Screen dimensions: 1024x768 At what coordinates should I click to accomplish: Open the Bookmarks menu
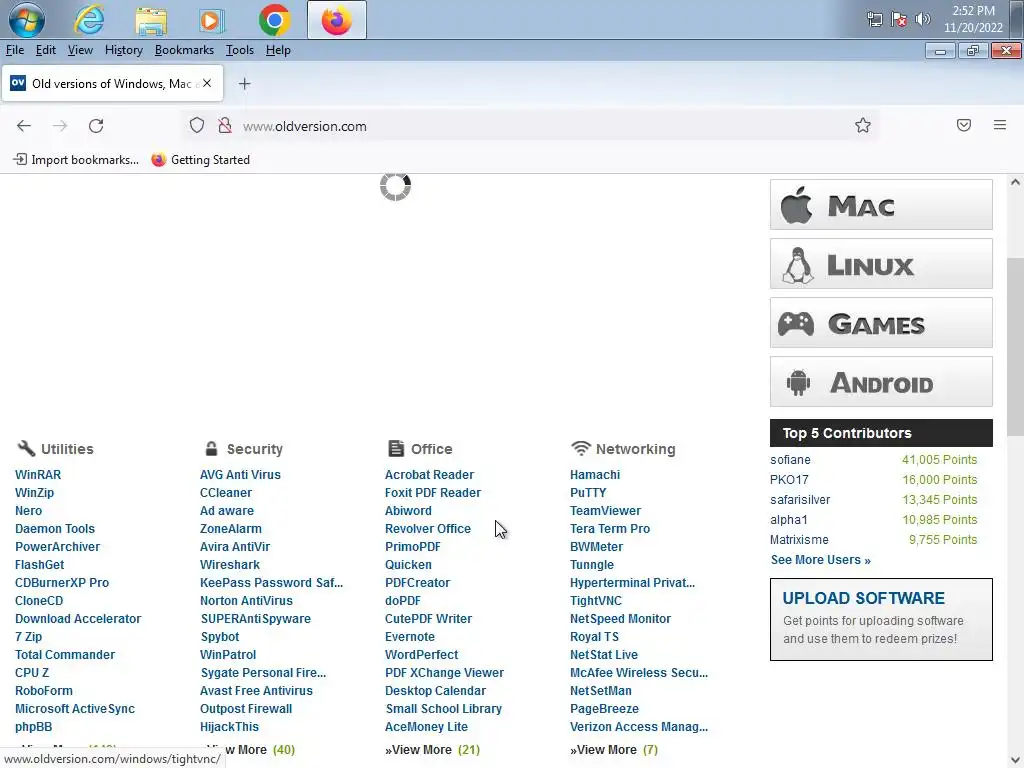[x=184, y=50]
